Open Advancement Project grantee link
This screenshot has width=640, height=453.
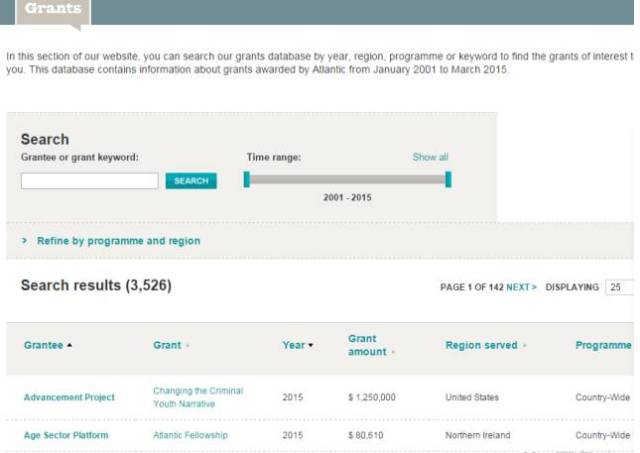(x=69, y=397)
